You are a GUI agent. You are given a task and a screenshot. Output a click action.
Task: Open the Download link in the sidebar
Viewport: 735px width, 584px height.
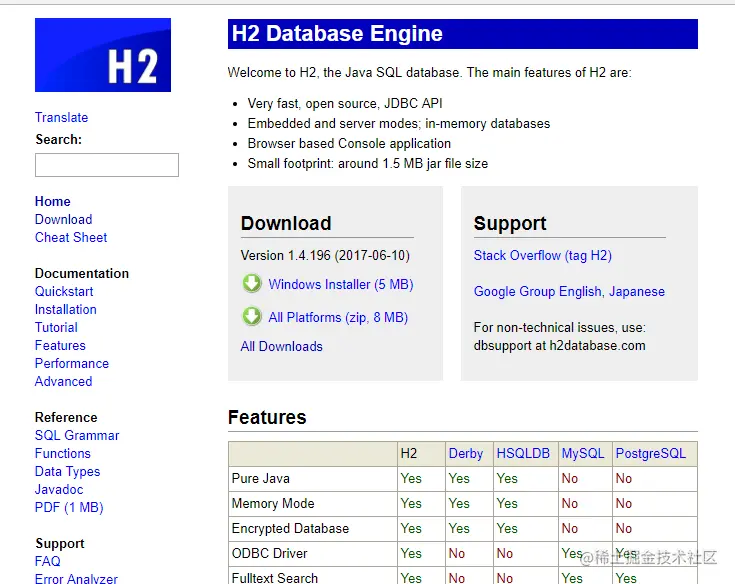[63, 219]
